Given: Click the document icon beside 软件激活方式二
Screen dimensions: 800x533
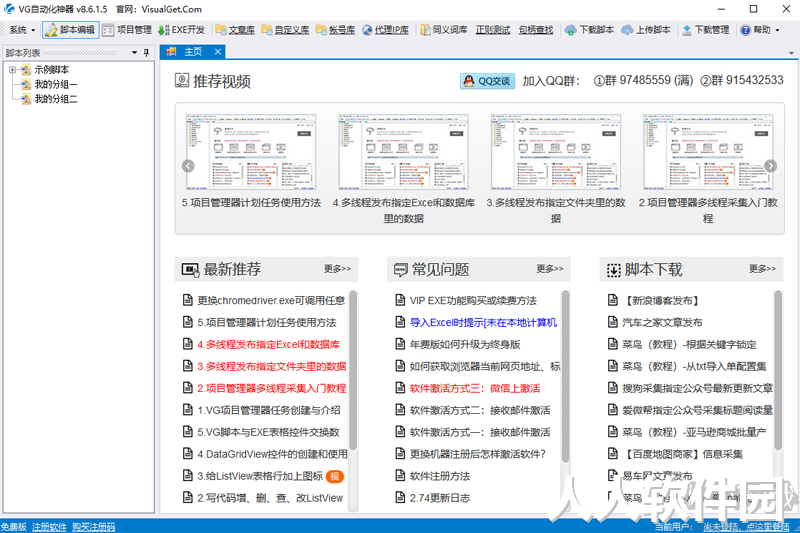Looking at the screenshot, I should [x=401, y=410].
